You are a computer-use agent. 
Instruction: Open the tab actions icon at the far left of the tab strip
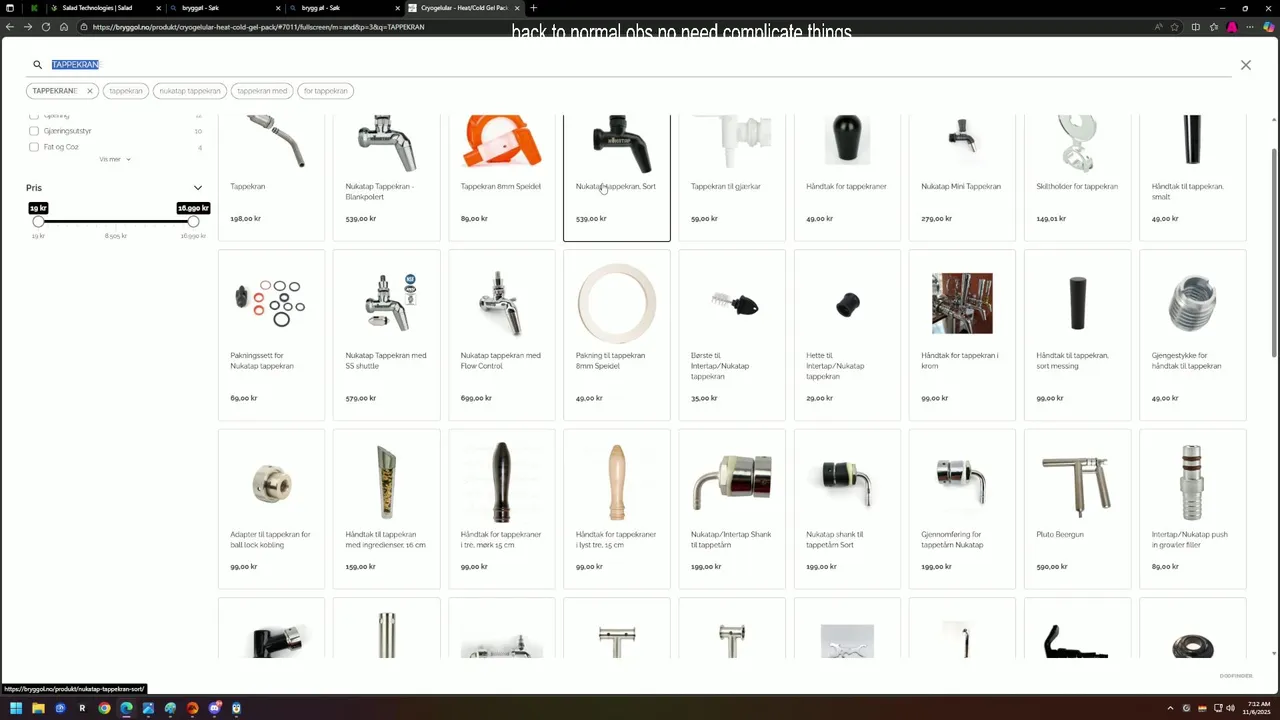[10, 8]
